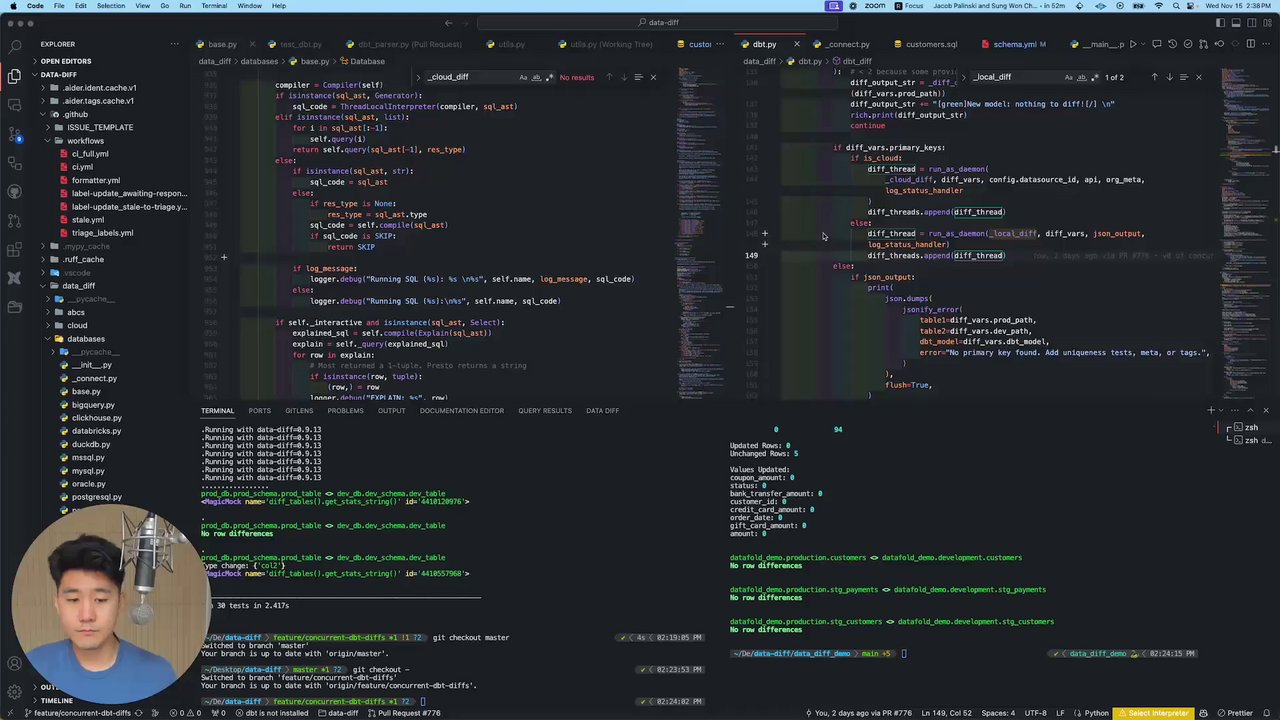The image size is (1280, 720).
Task: Change the Spaces: 4 indentation setting
Action: pos(998,713)
